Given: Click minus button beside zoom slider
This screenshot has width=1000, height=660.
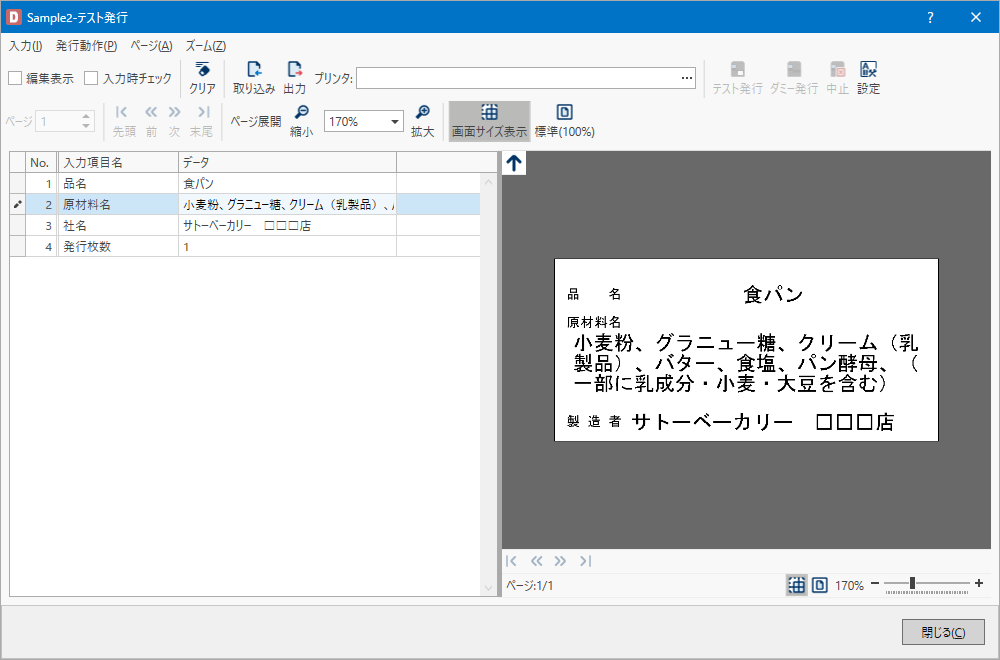Looking at the screenshot, I should (875, 583).
